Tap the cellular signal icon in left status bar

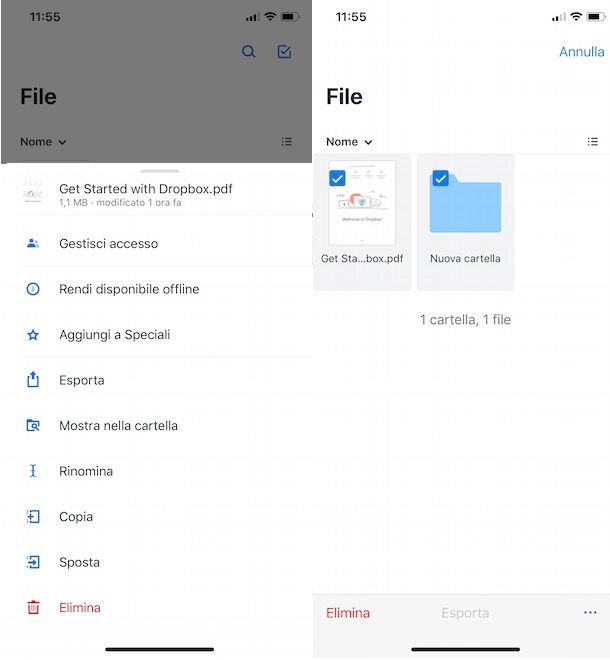pos(252,17)
